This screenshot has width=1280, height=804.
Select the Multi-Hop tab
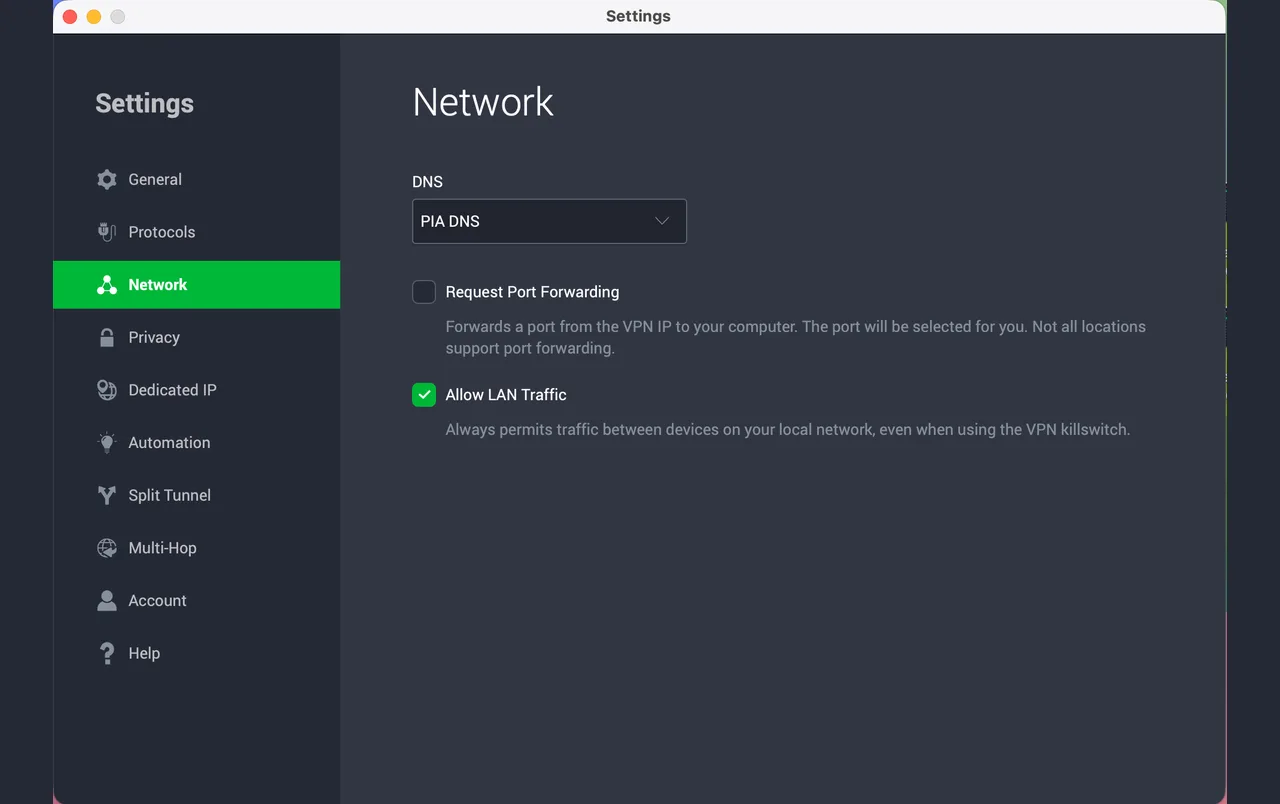(x=196, y=548)
